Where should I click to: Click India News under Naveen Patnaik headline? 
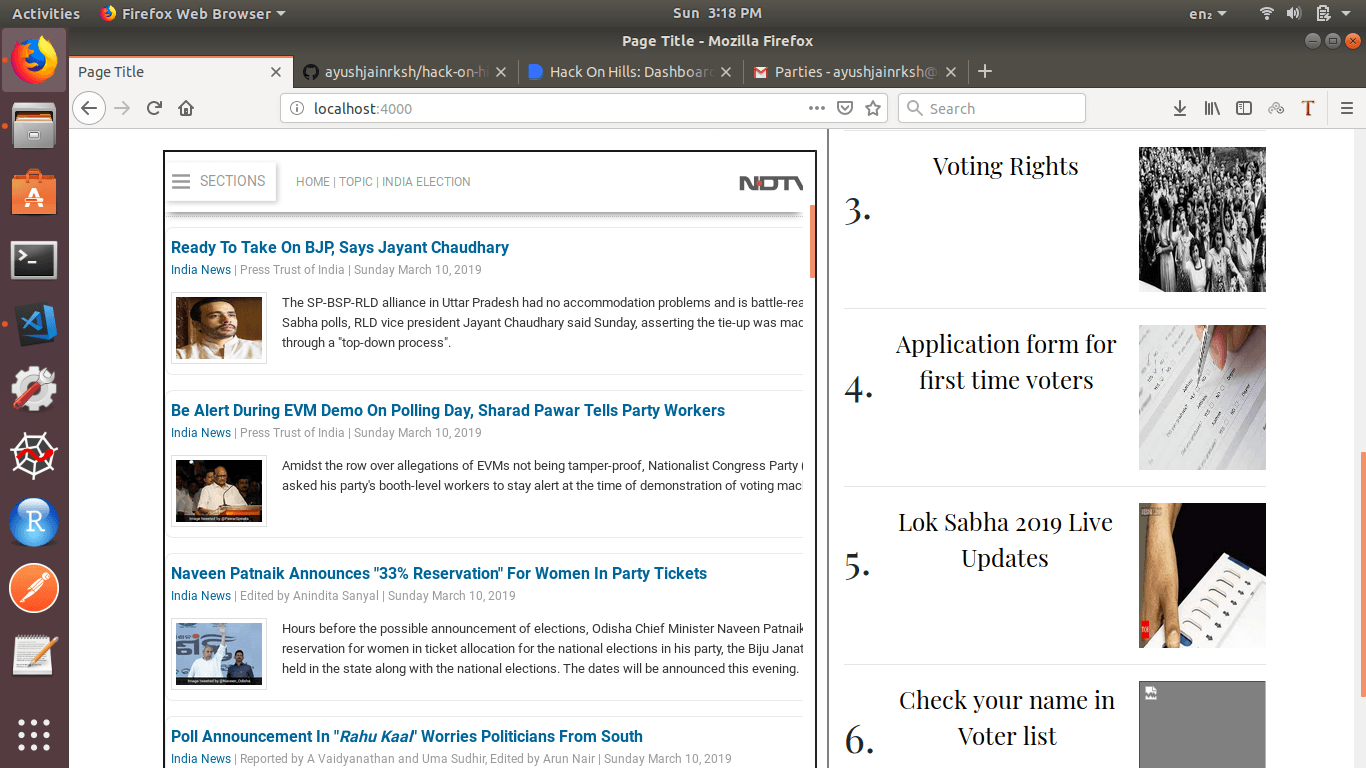pyautogui.click(x=201, y=596)
